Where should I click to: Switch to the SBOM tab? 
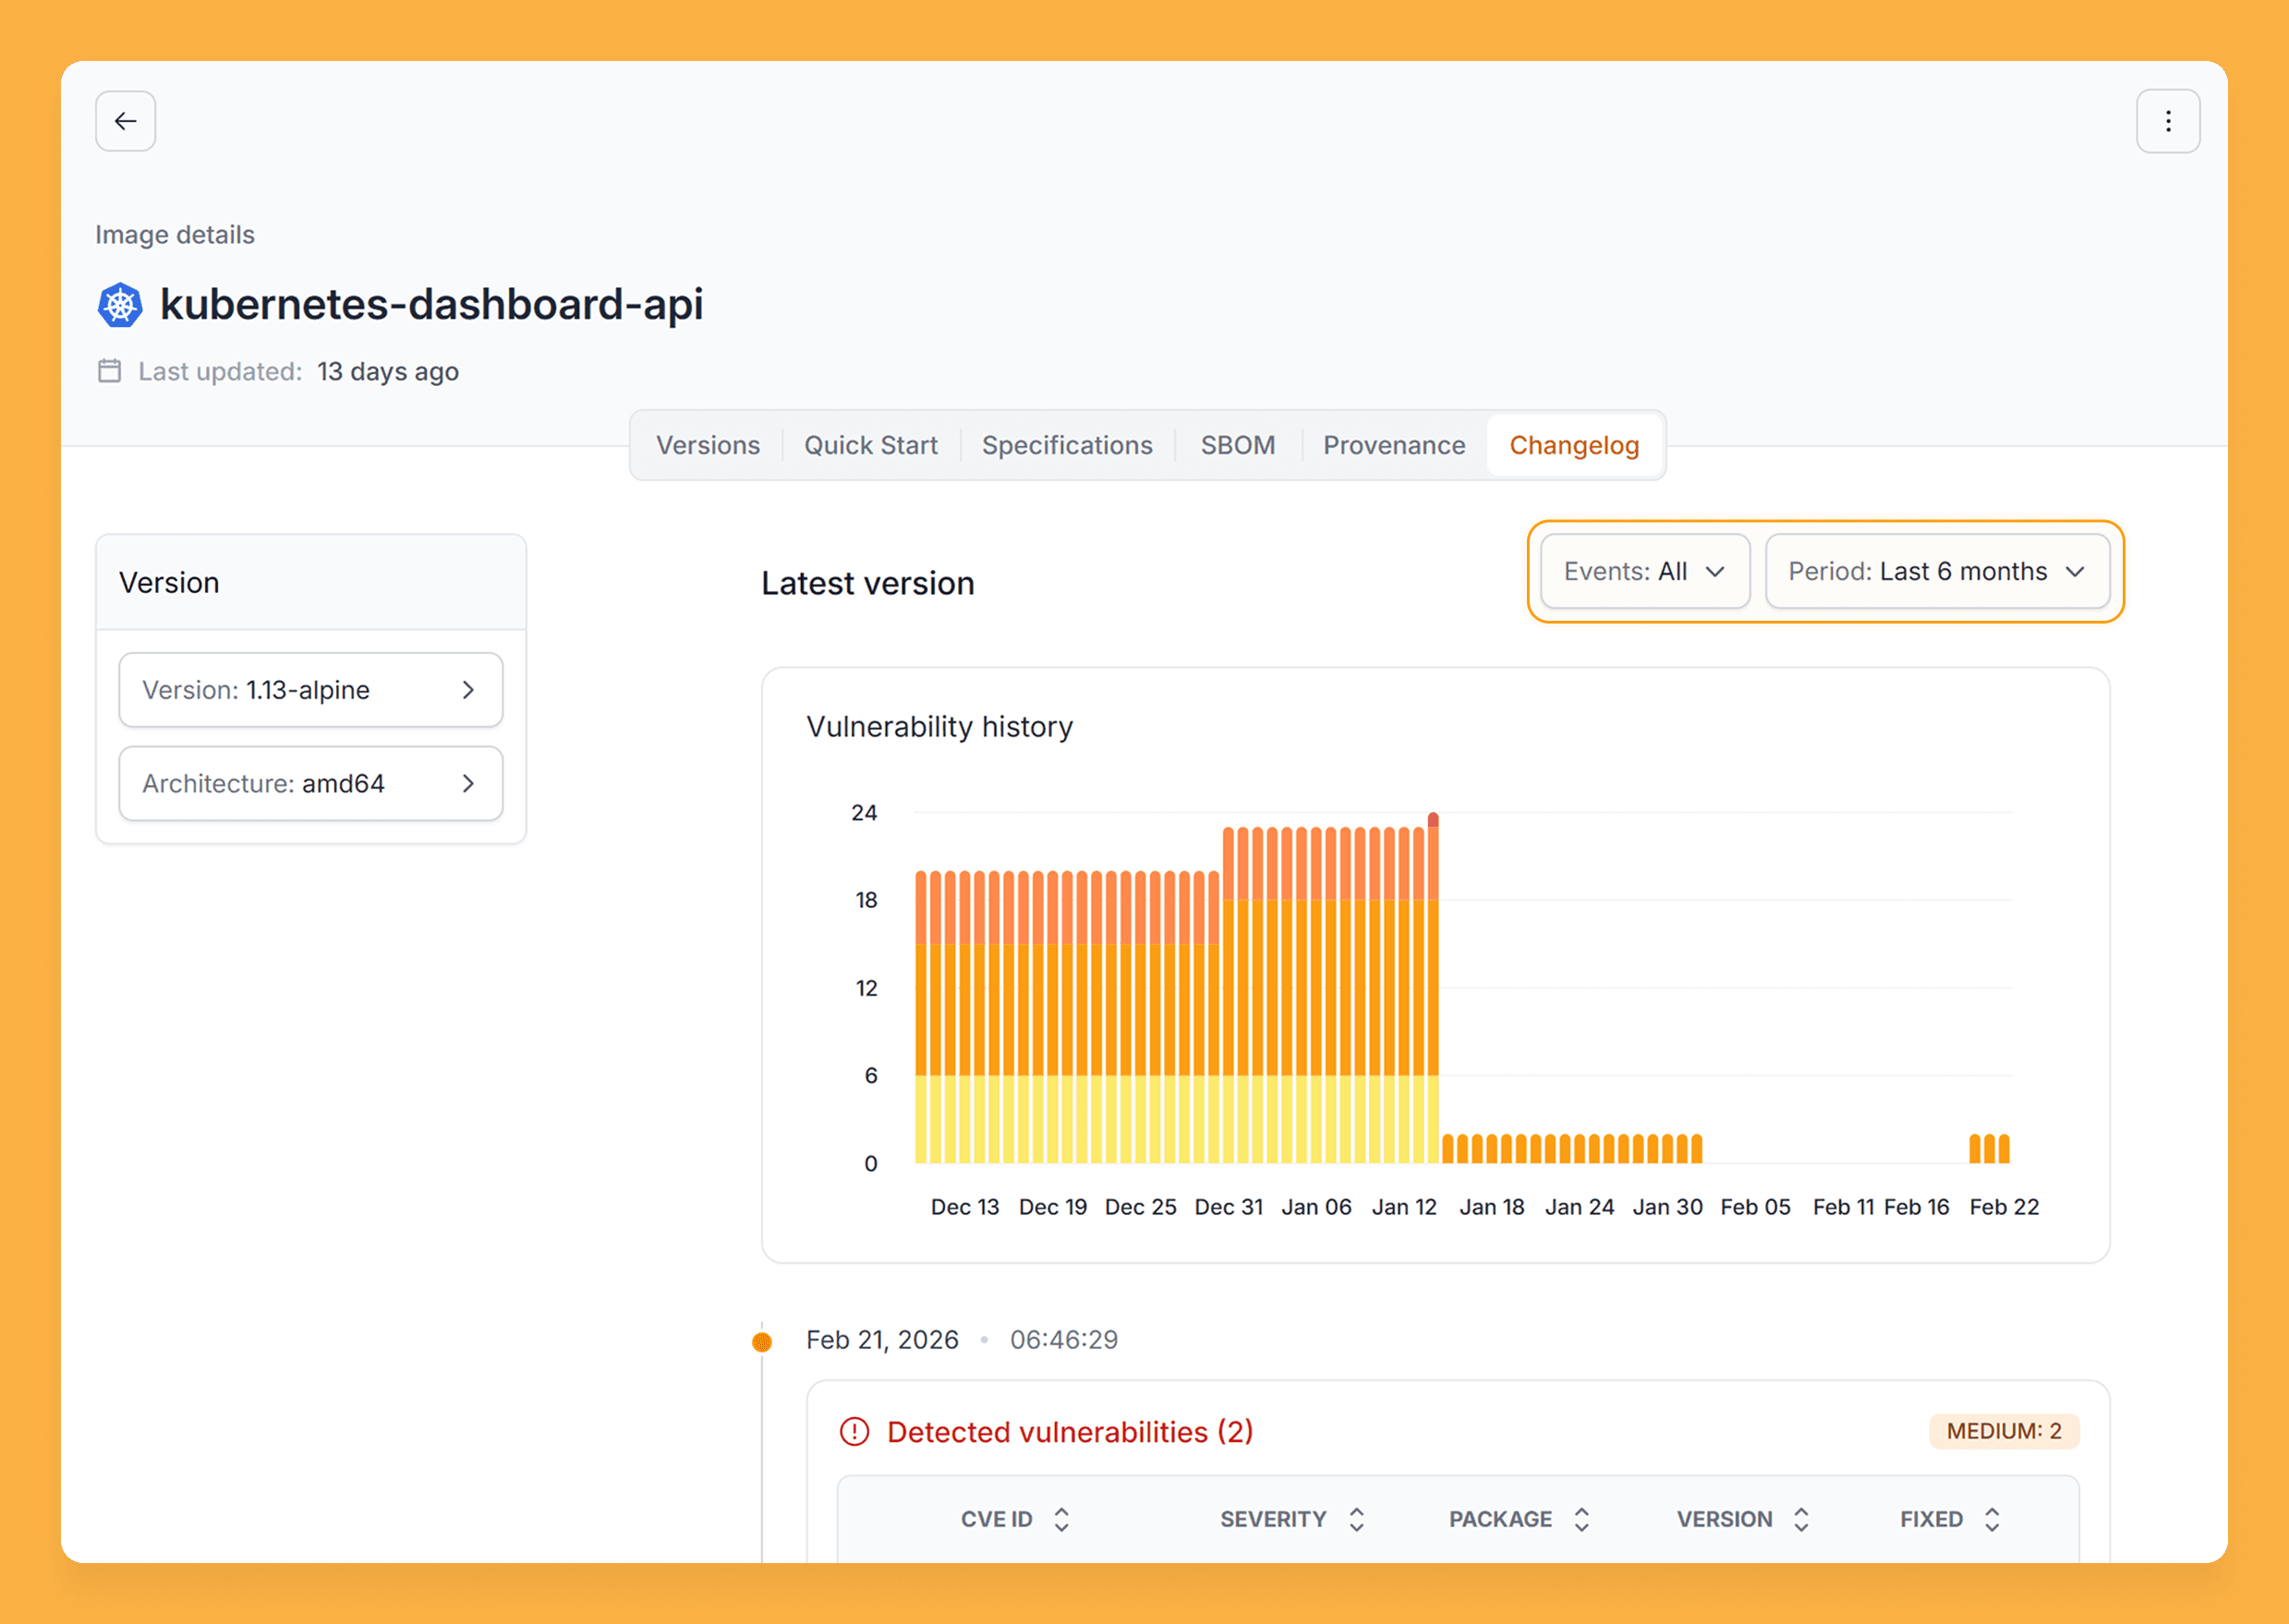1237,445
